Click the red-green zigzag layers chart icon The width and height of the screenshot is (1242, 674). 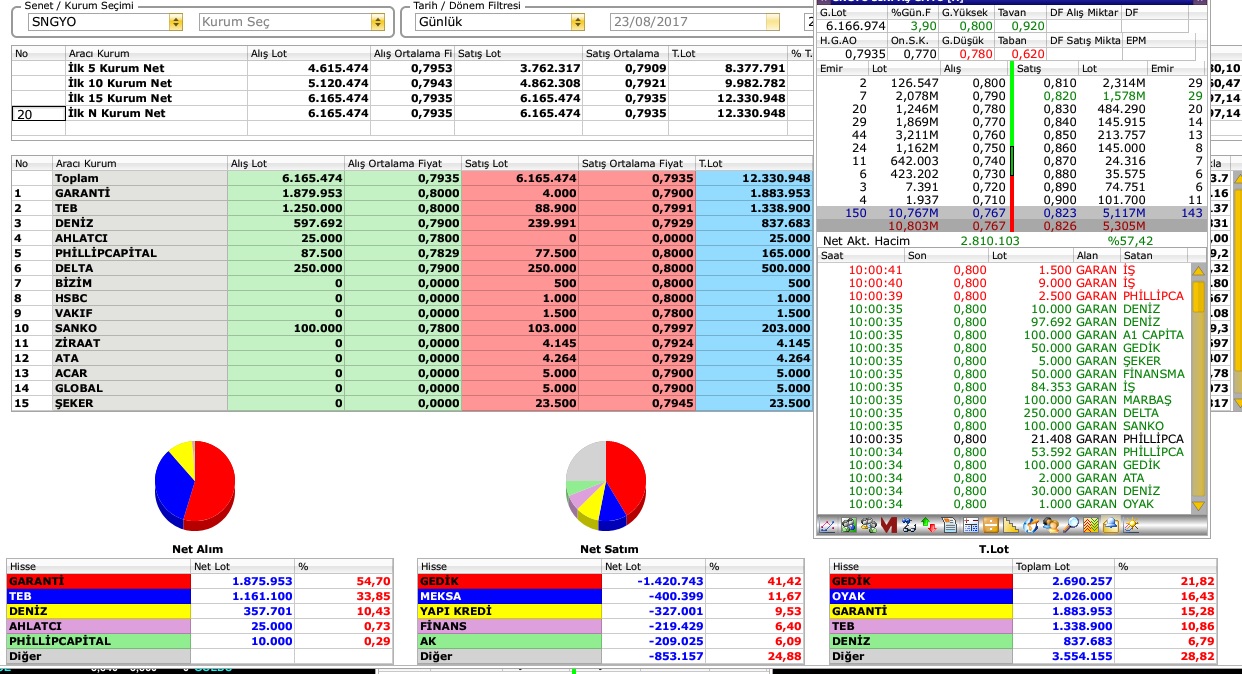tap(1091, 525)
